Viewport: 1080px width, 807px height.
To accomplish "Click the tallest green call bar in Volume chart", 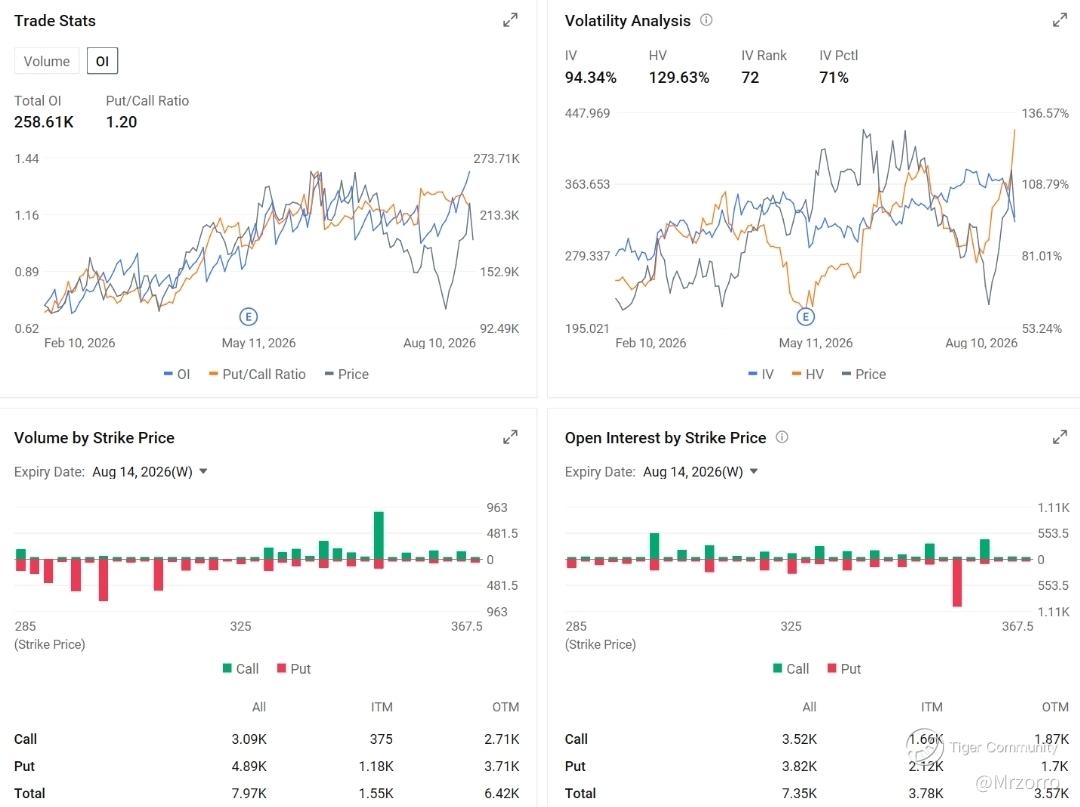I will point(379,536).
